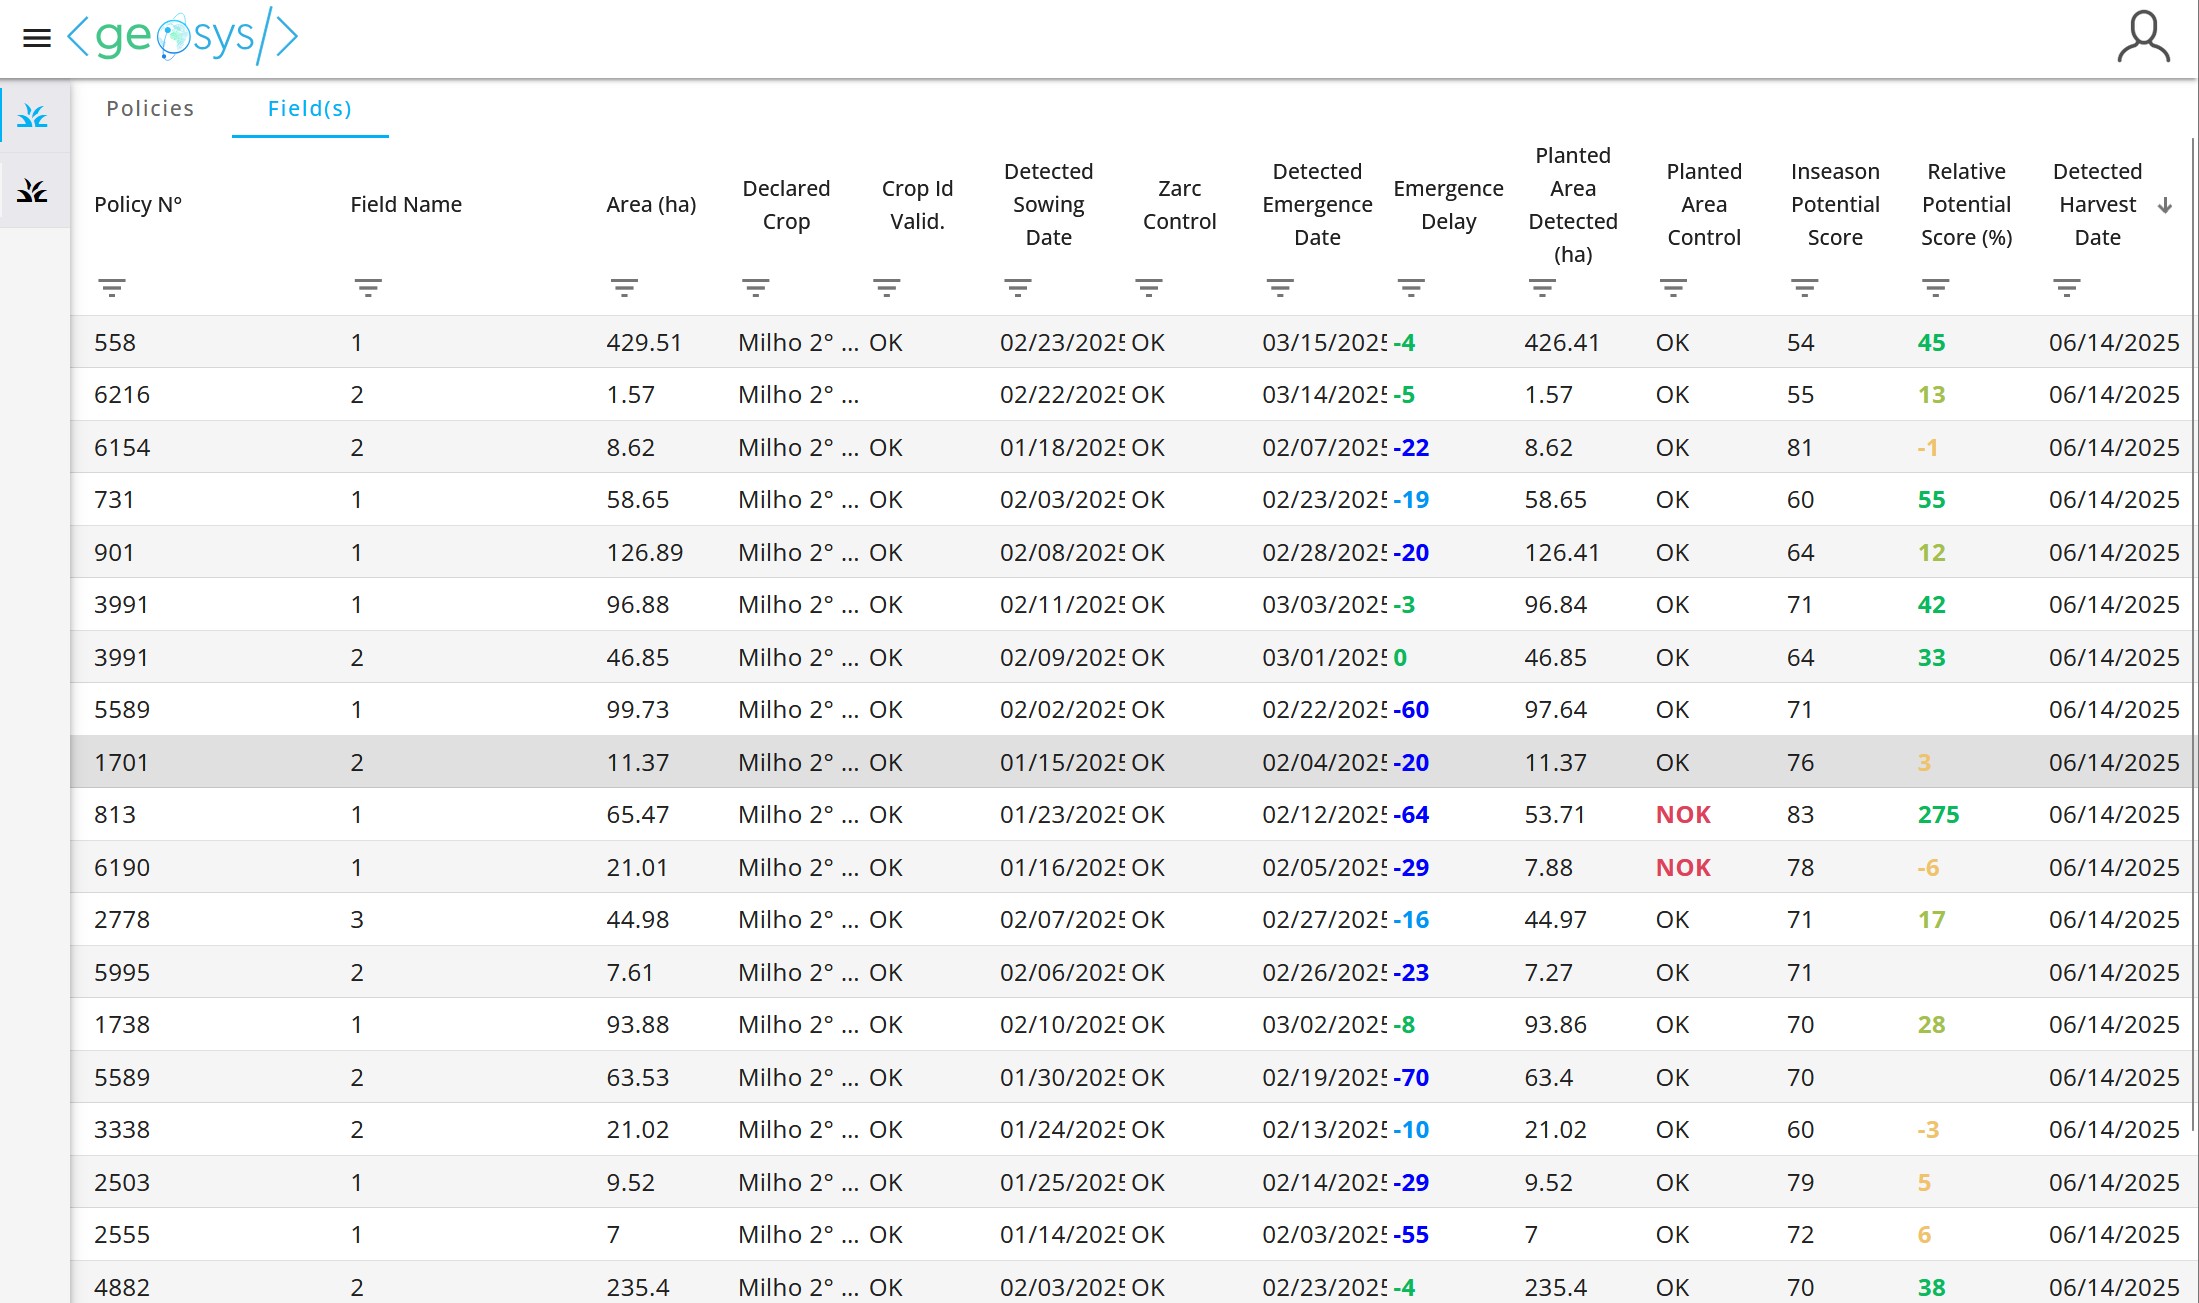Image resolution: width=2199 pixels, height=1303 pixels.
Task: Open the Emergence Delay column filter
Action: click(1411, 288)
